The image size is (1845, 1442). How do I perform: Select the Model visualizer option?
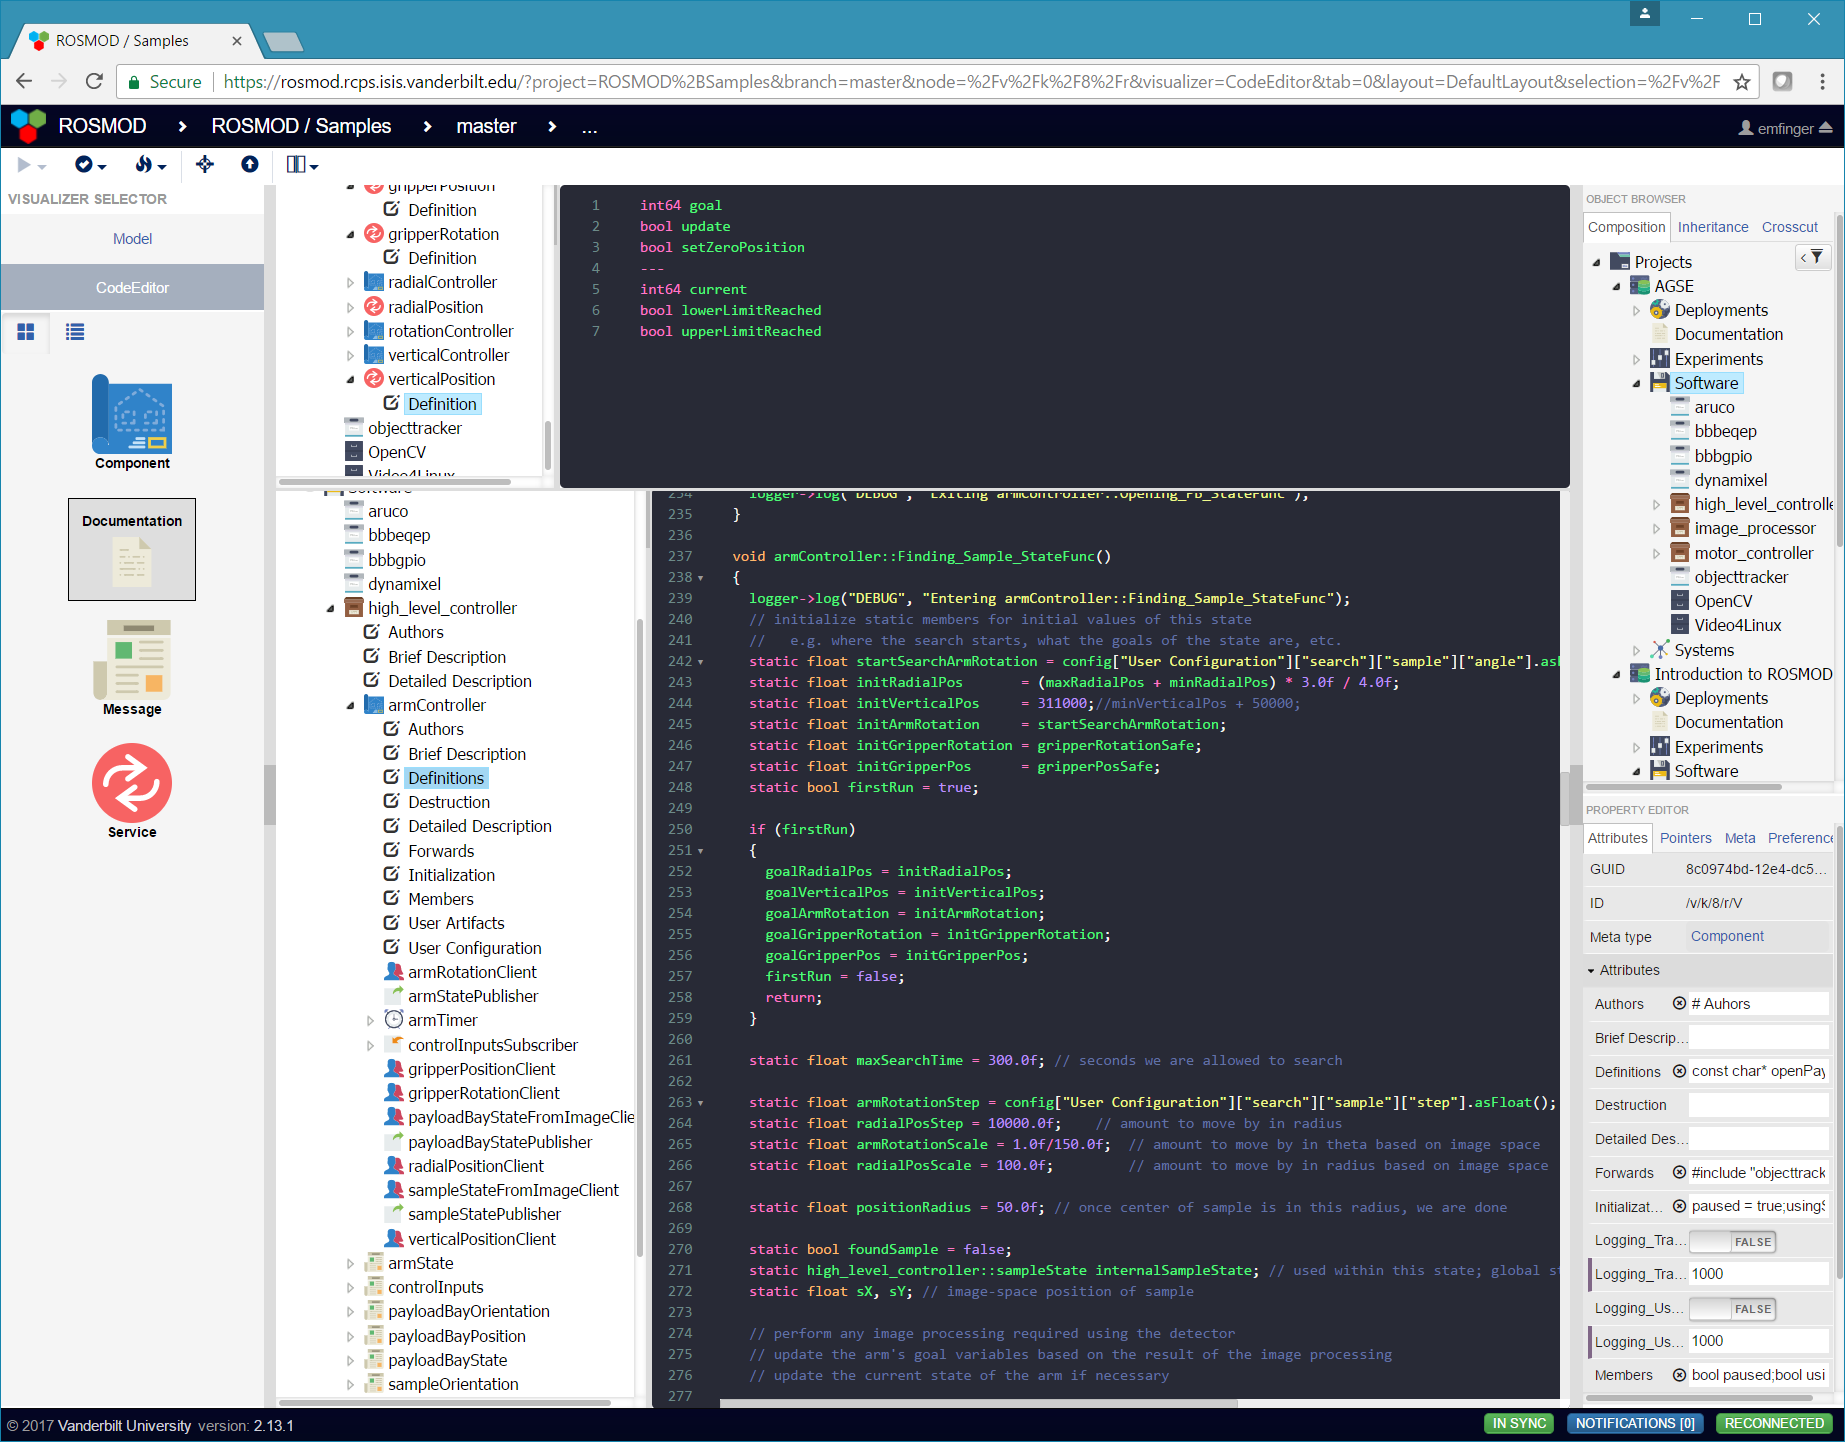(x=131, y=238)
